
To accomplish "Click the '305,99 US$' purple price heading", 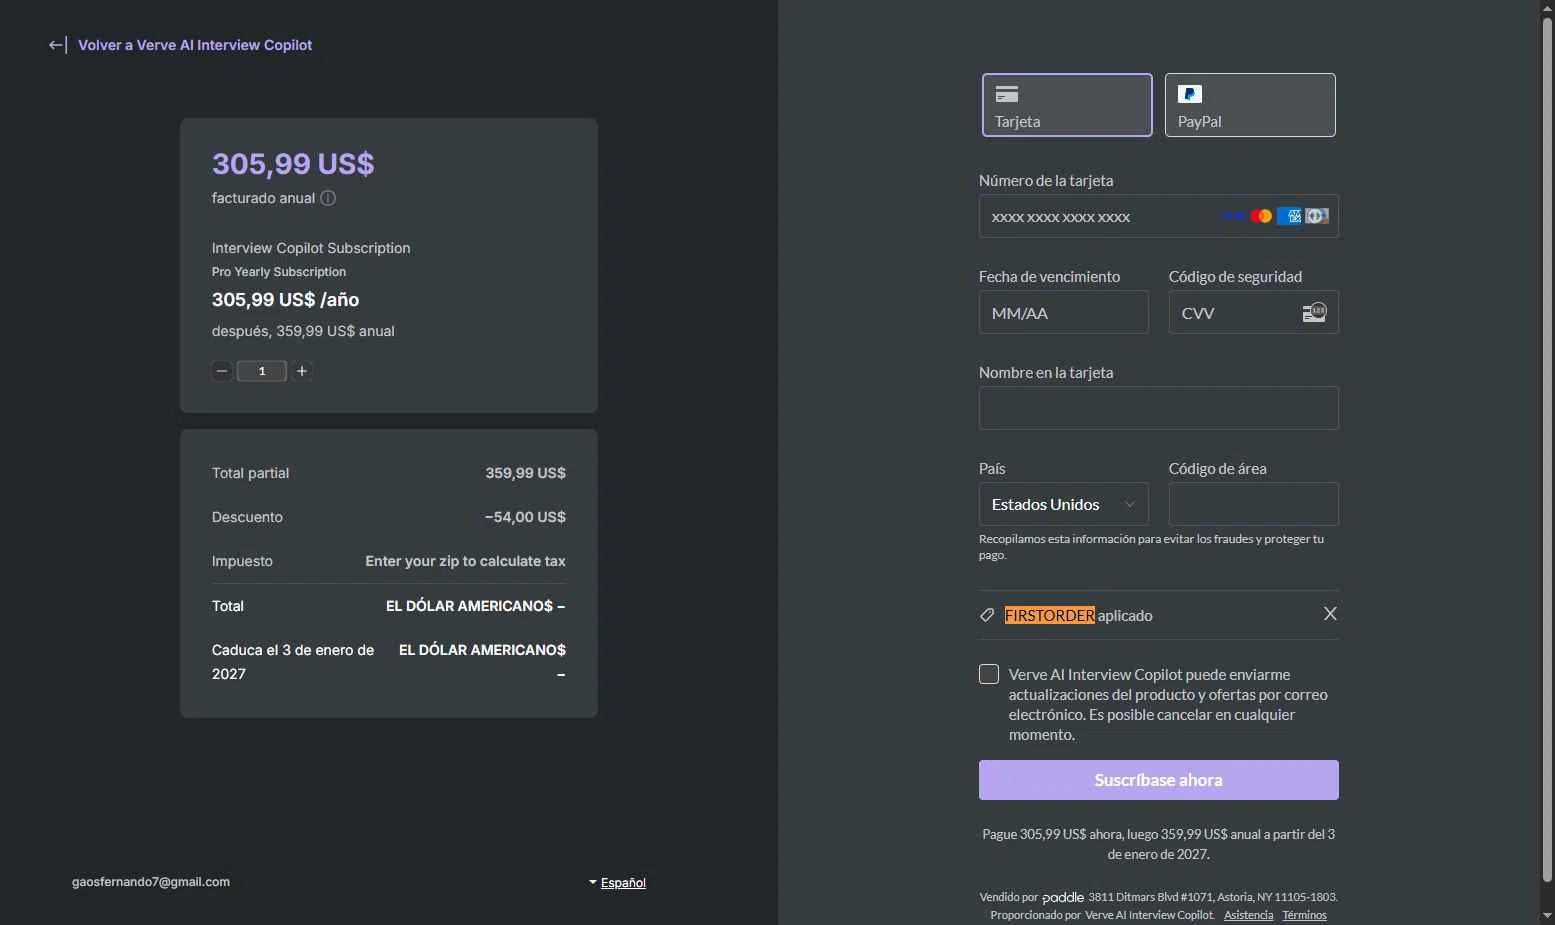I will point(293,163).
